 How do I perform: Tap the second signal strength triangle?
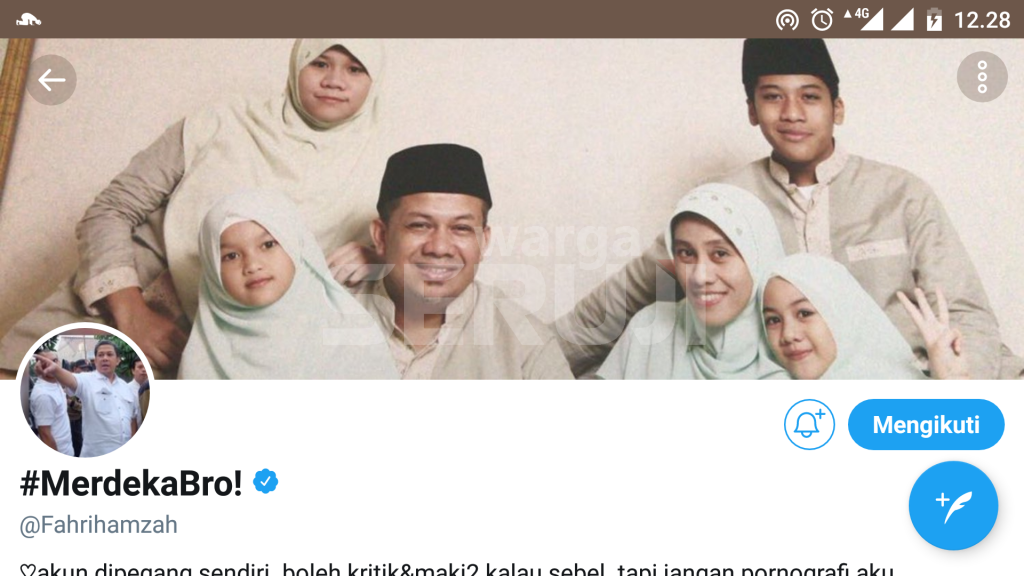(903, 20)
